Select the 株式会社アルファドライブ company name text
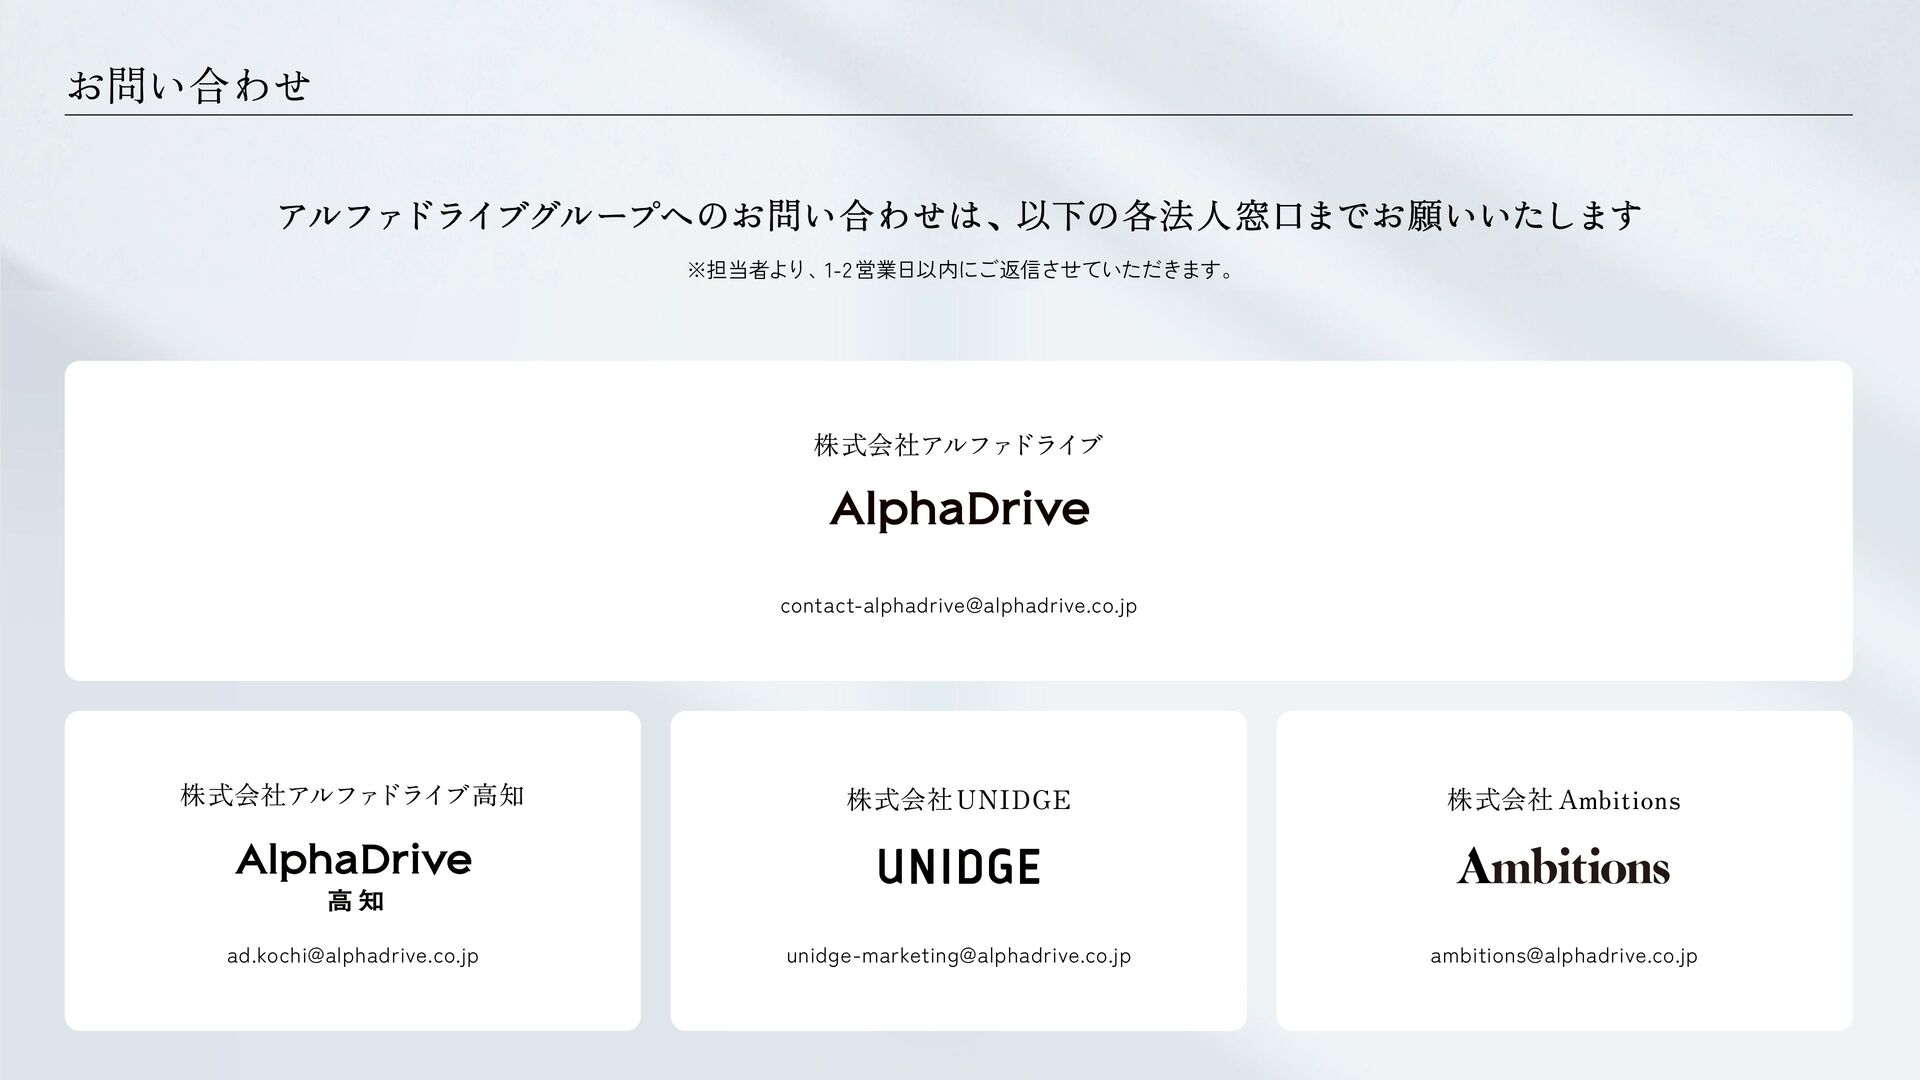Screen dimensions: 1920x1080 point(958,445)
